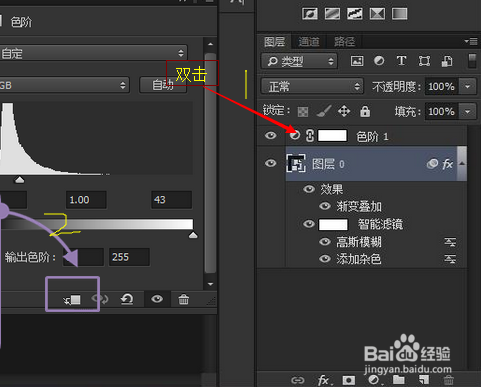Click properties panel scroll up arrow

point(210,44)
